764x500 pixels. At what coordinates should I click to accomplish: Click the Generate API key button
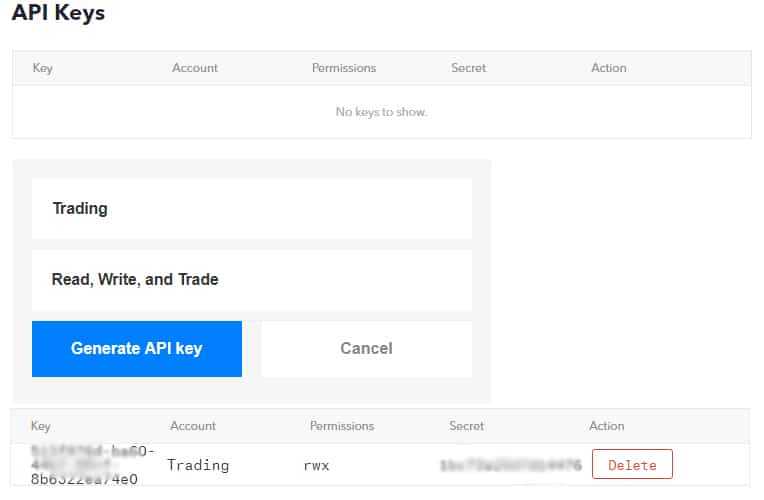(x=137, y=349)
